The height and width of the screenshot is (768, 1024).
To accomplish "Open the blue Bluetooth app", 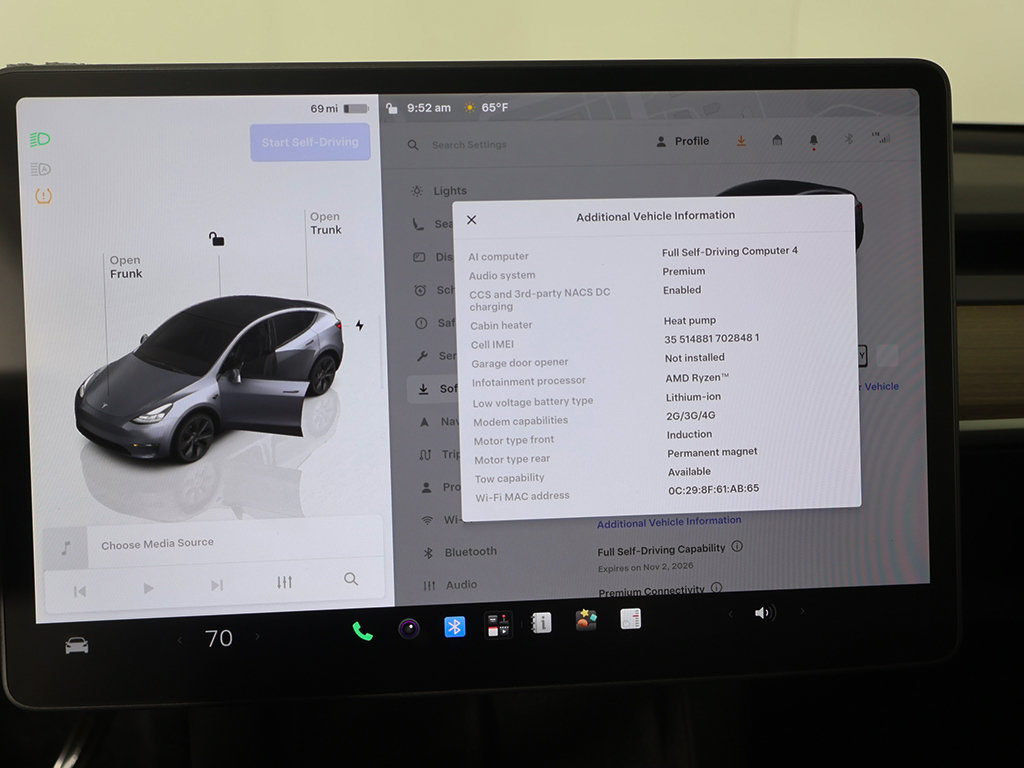I will pyautogui.click(x=455, y=627).
